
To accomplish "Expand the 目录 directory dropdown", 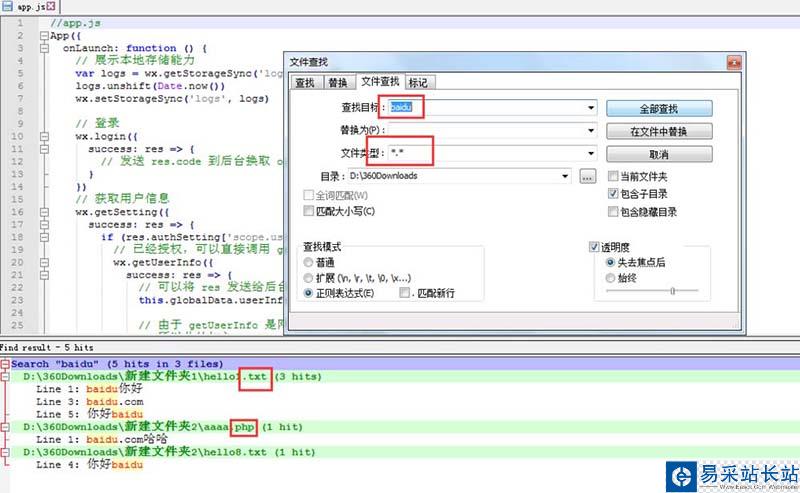I will click(x=565, y=176).
